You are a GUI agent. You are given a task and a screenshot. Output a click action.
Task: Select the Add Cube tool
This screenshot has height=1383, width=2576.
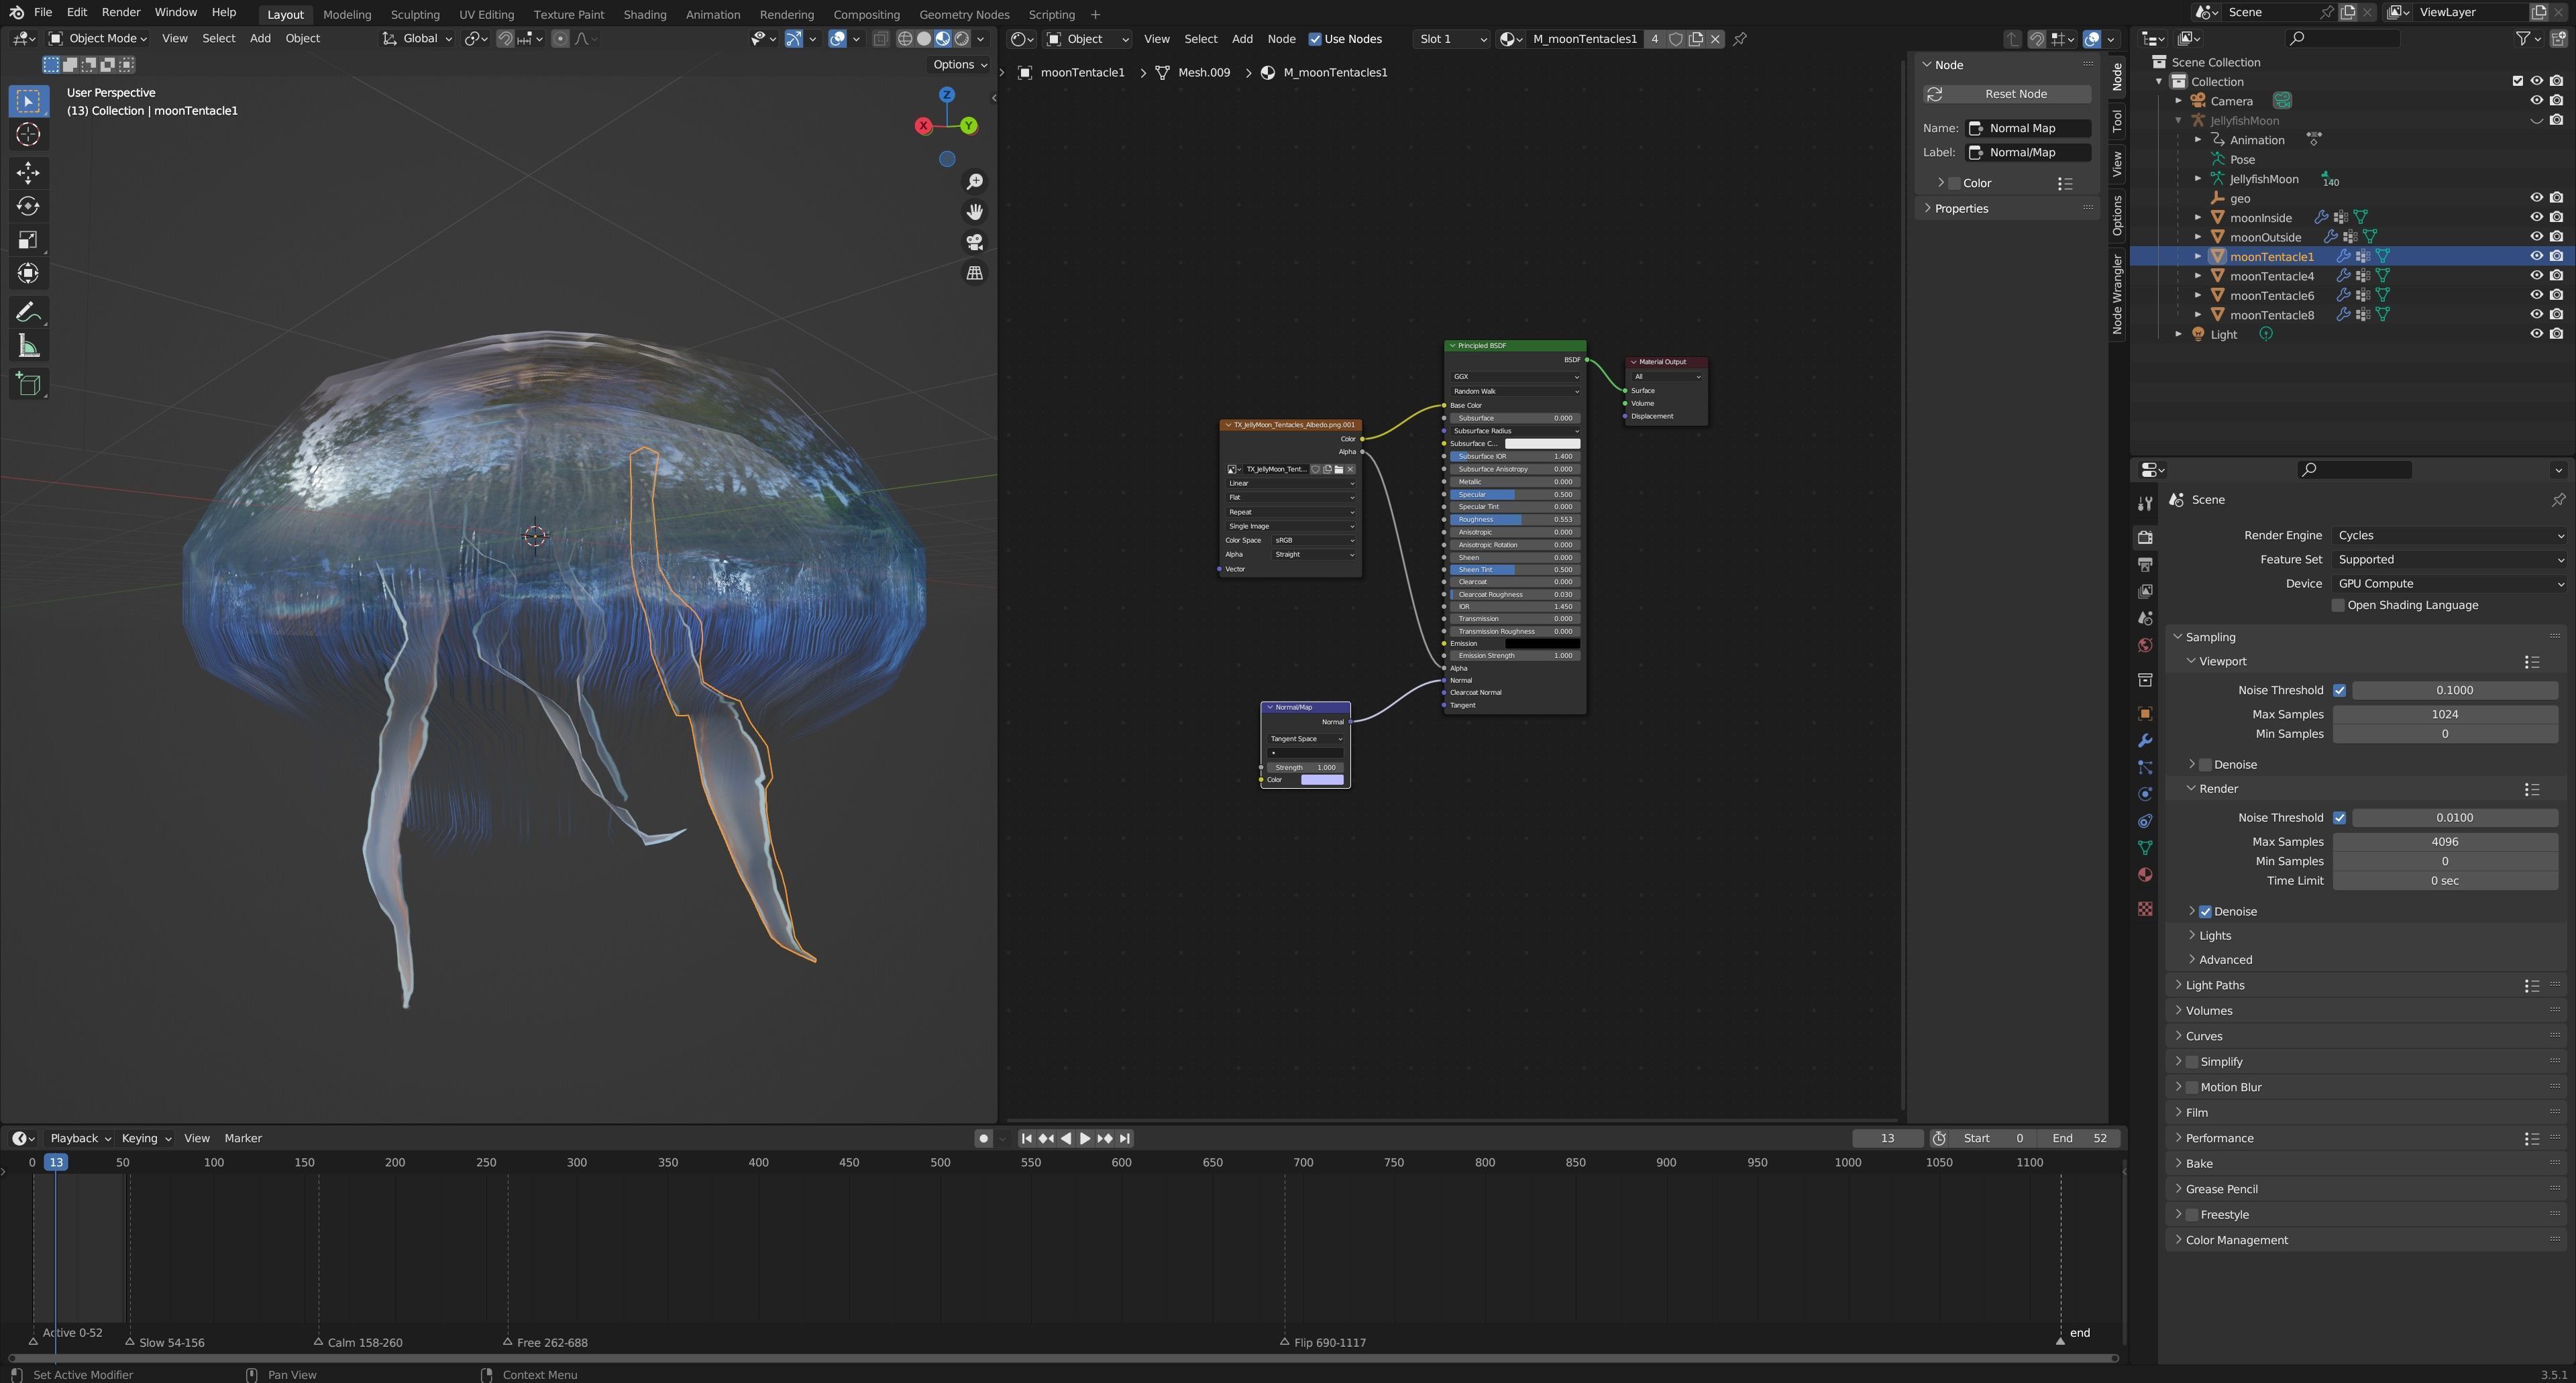pyautogui.click(x=28, y=385)
